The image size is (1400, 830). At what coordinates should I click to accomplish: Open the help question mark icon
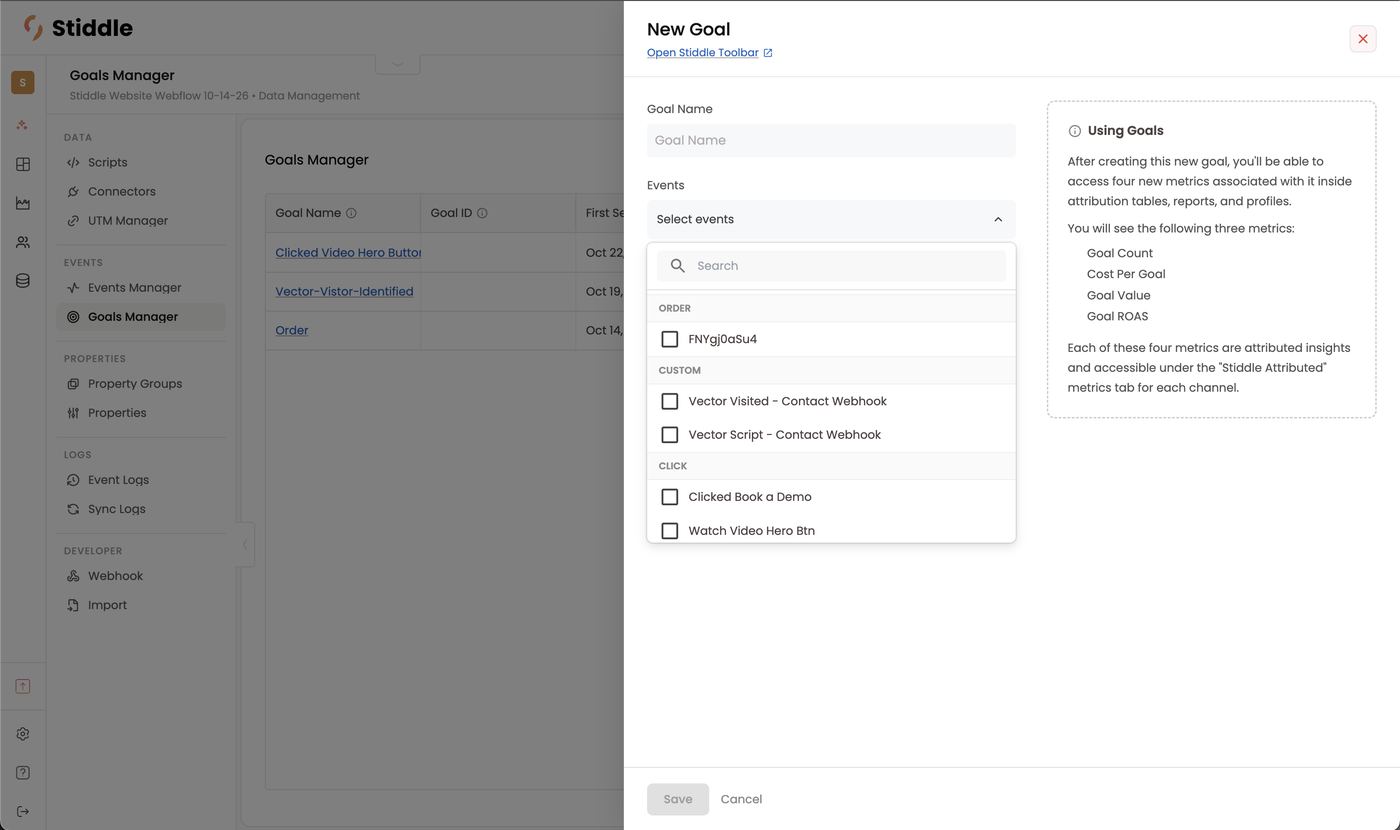[23, 773]
